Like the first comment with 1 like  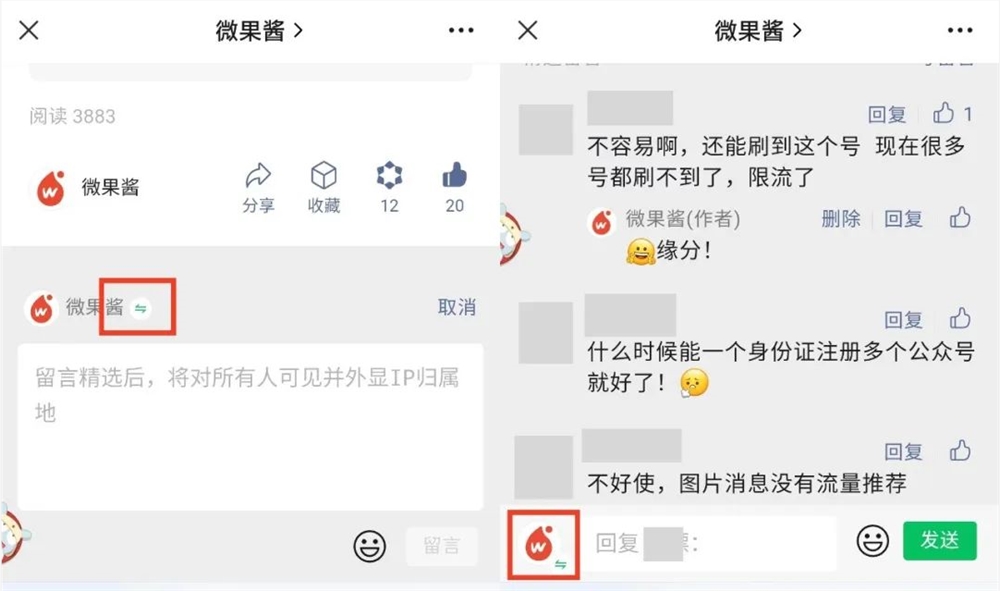click(x=943, y=113)
